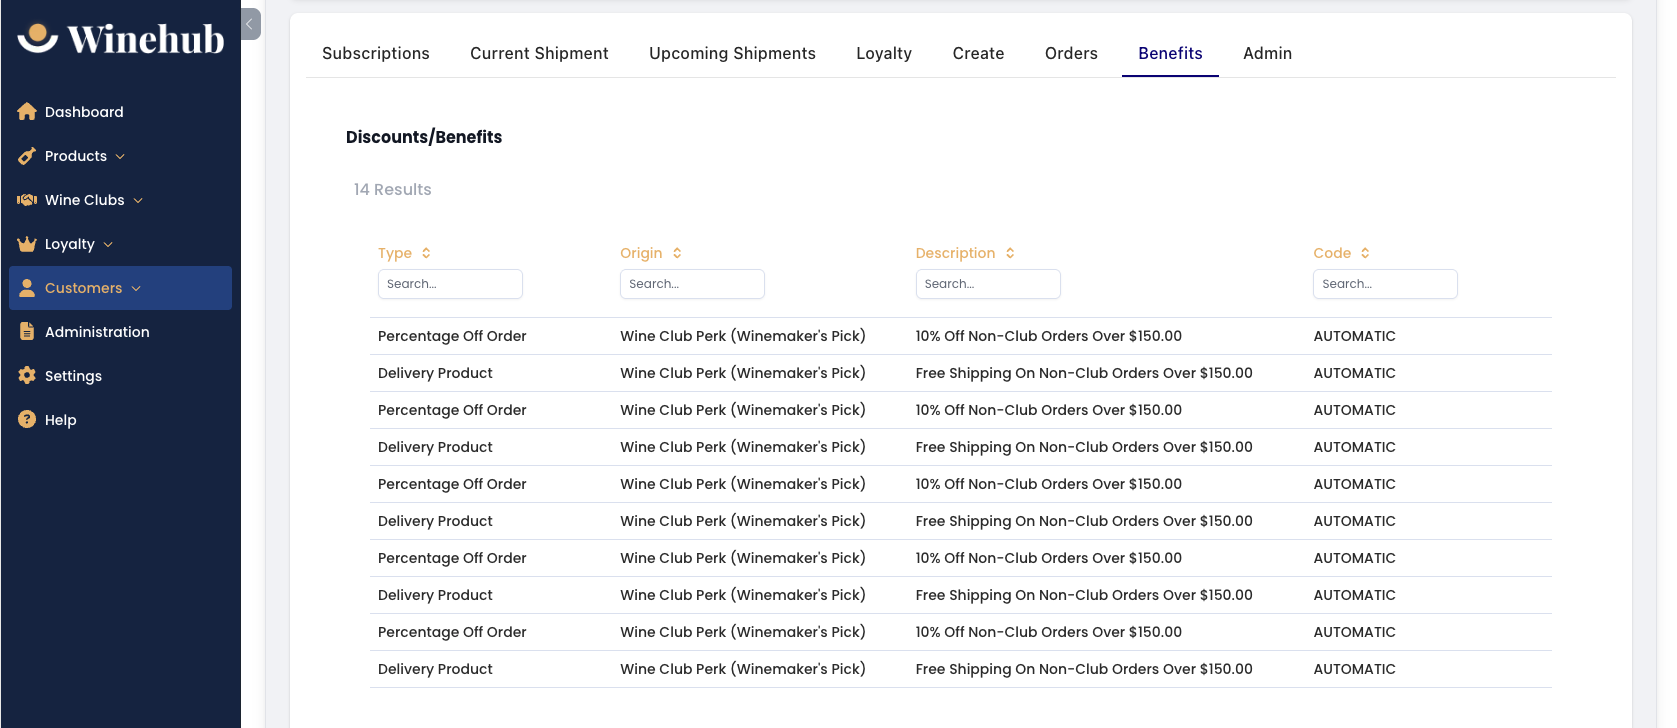Click the Products bottle icon
Image resolution: width=1677 pixels, height=728 pixels.
[x=27, y=156]
